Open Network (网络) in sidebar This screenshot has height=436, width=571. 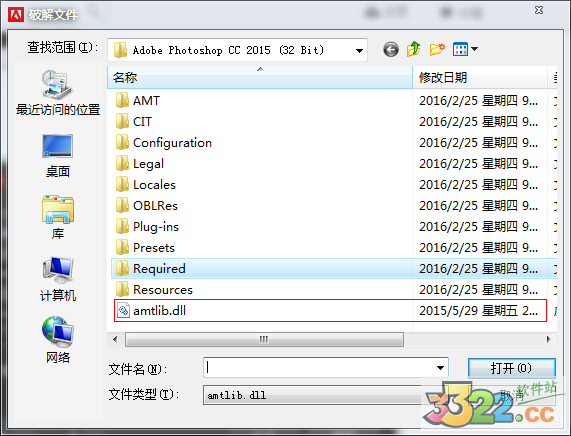[x=58, y=340]
